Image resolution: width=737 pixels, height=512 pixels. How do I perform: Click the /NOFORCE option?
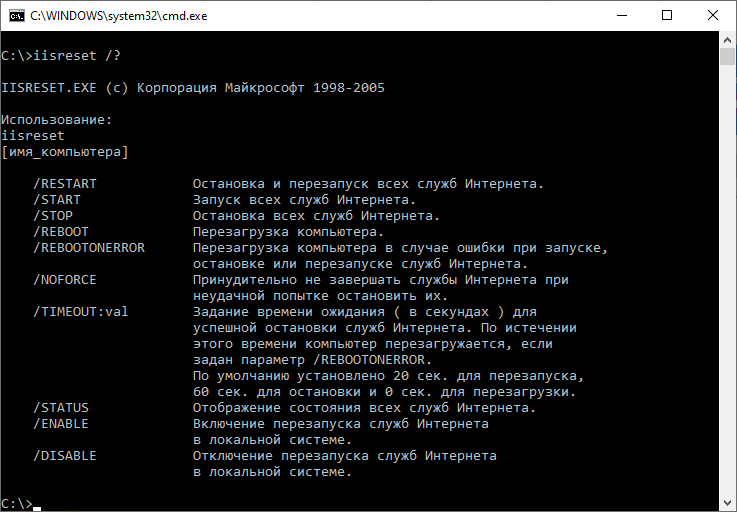coord(64,280)
